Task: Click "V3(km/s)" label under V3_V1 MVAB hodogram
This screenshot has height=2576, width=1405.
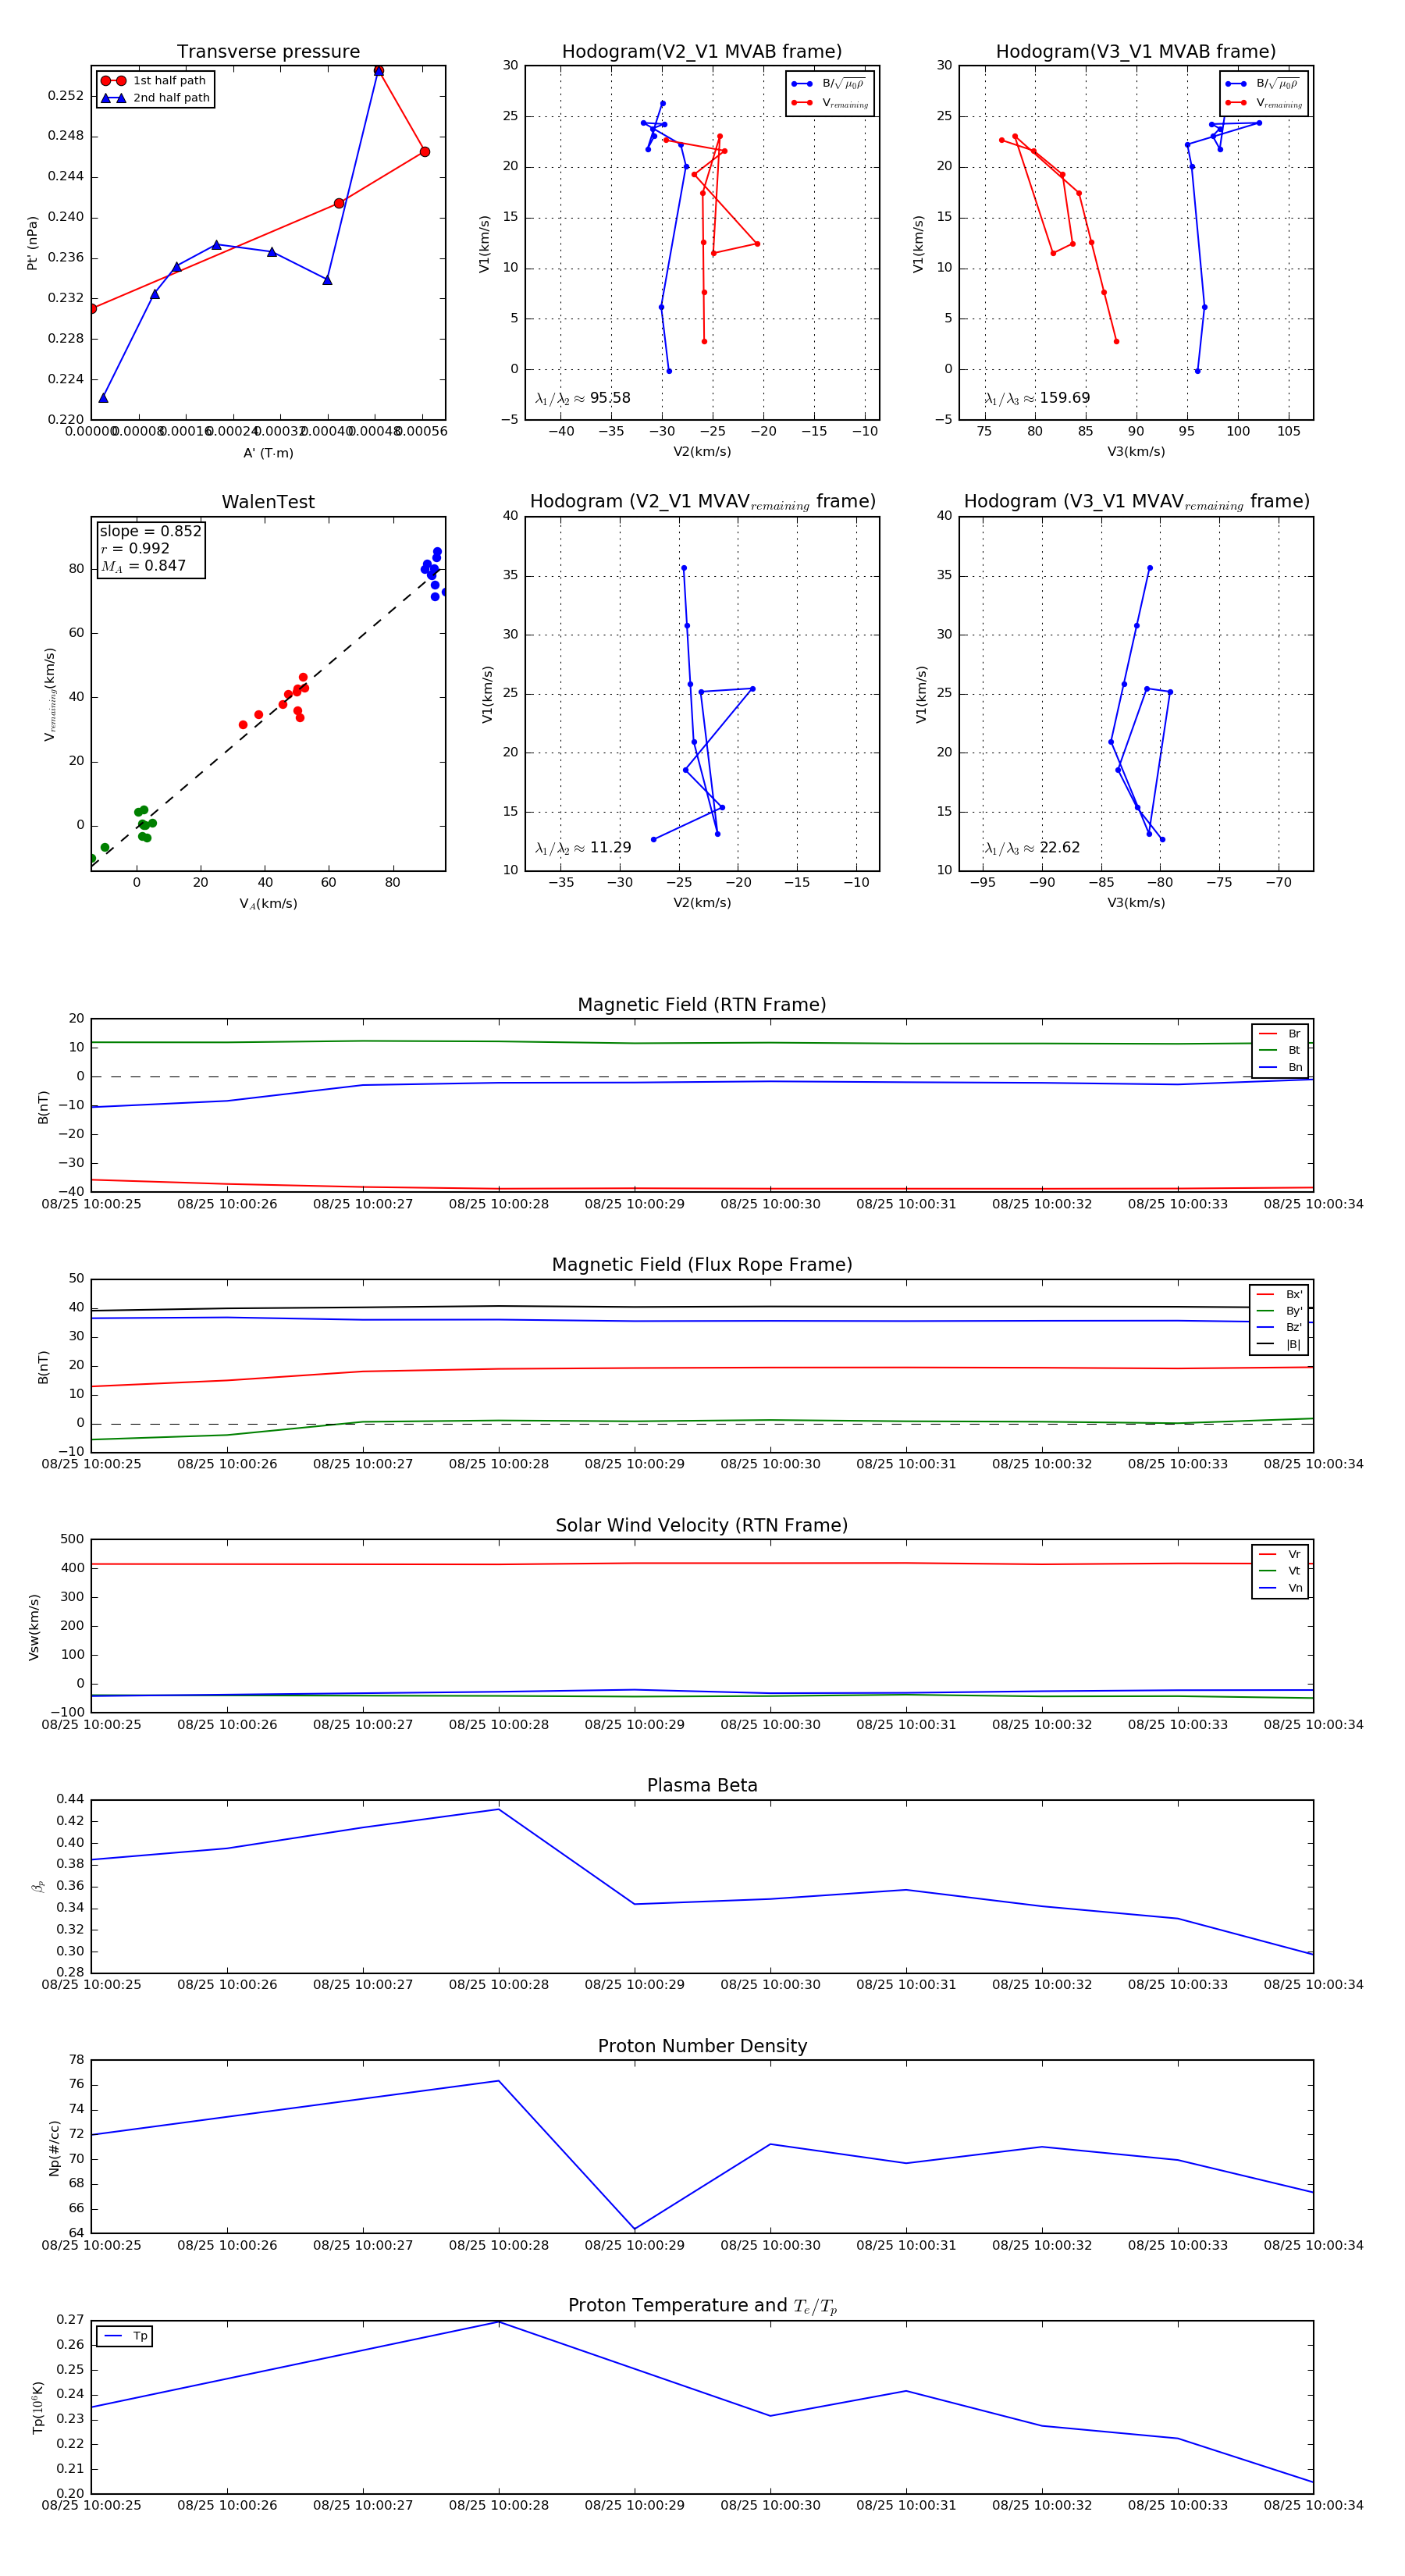Action: (1136, 452)
